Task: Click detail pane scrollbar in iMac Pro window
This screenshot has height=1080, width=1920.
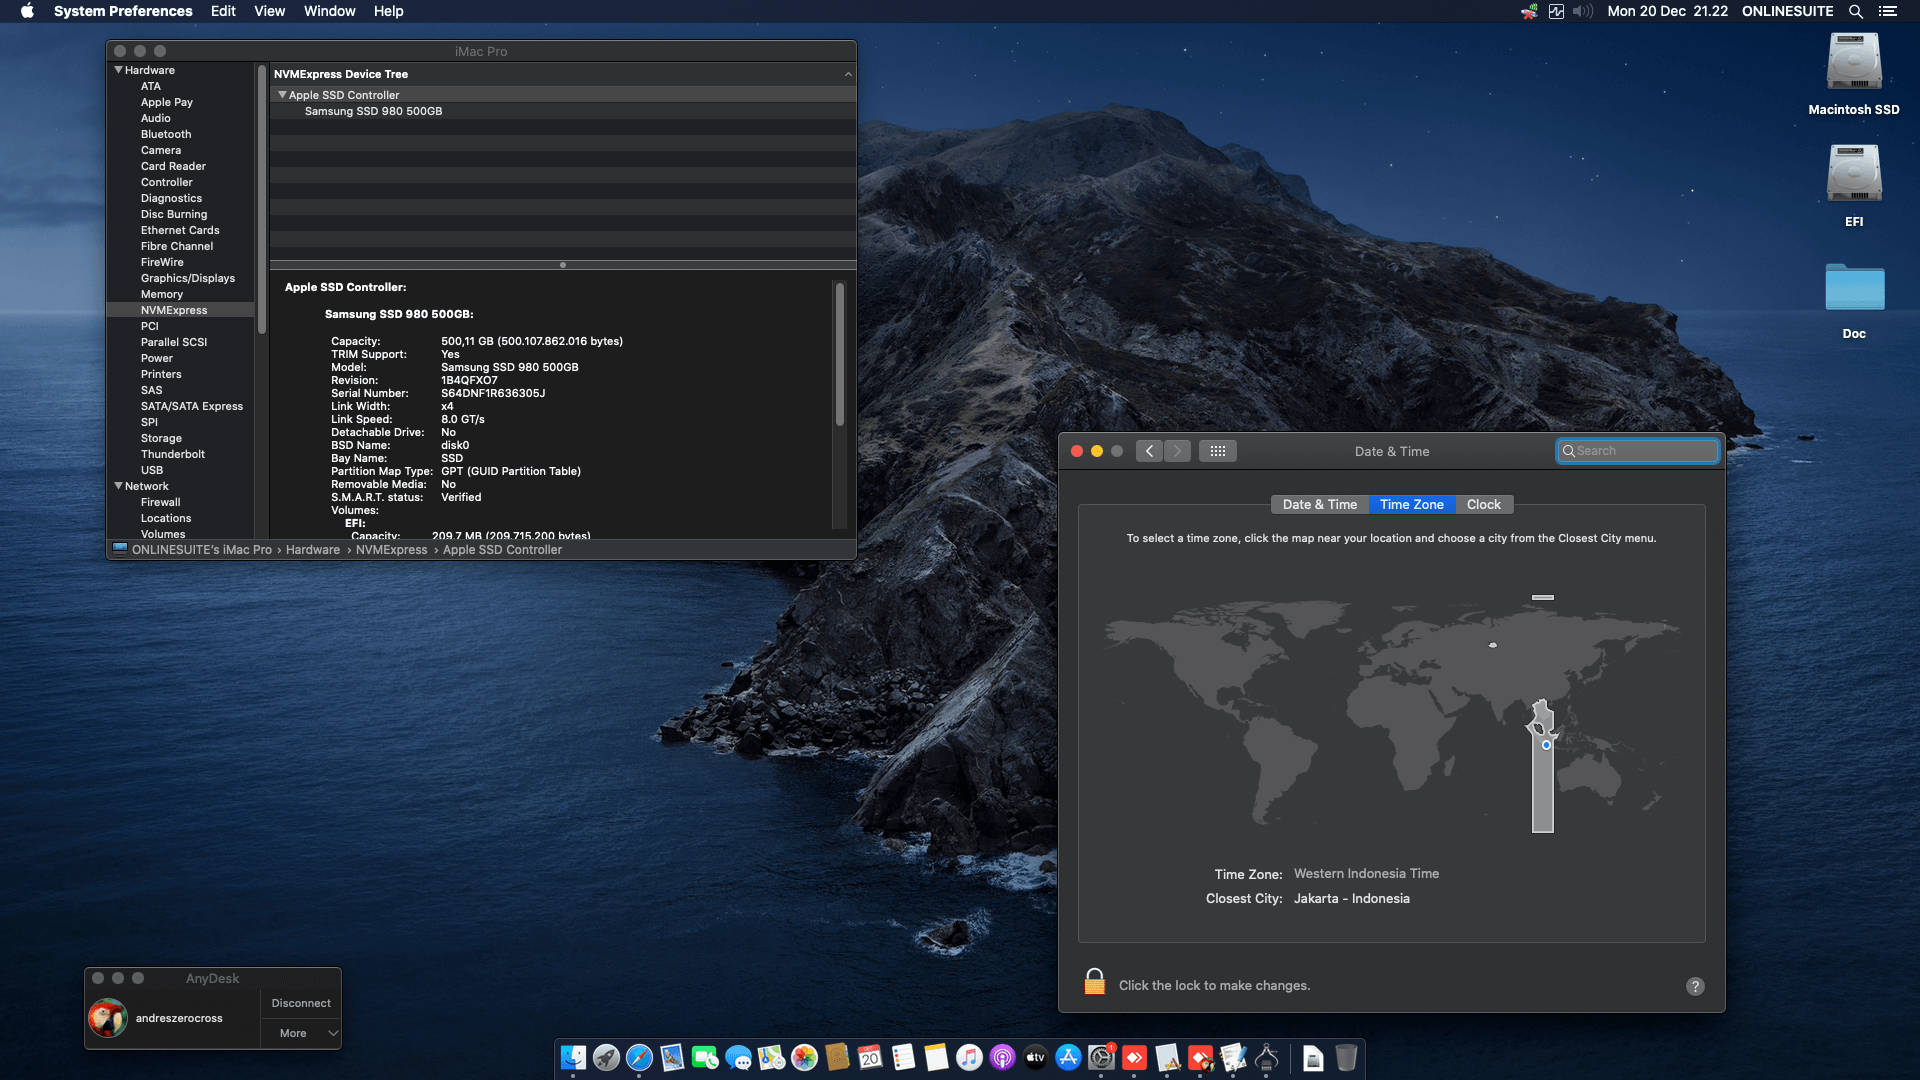Action: point(840,355)
